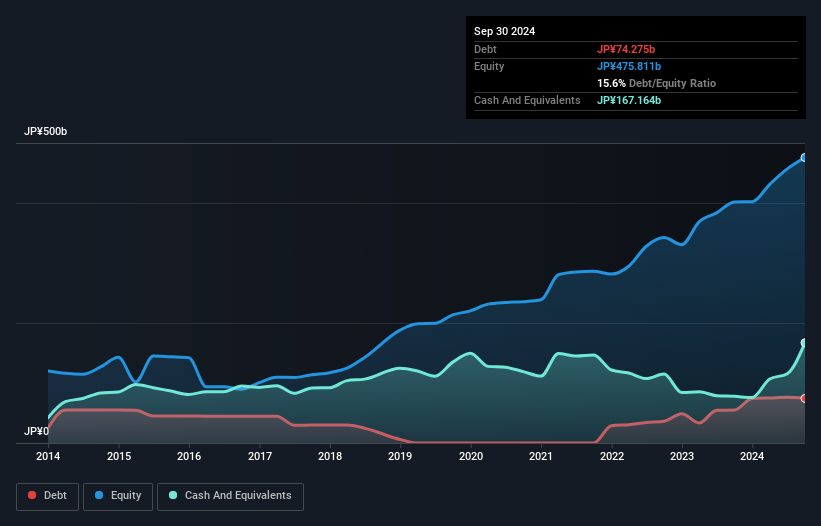Image resolution: width=821 pixels, height=526 pixels.
Task: Click the teal Cash endpoint marker
Action: coord(803,343)
